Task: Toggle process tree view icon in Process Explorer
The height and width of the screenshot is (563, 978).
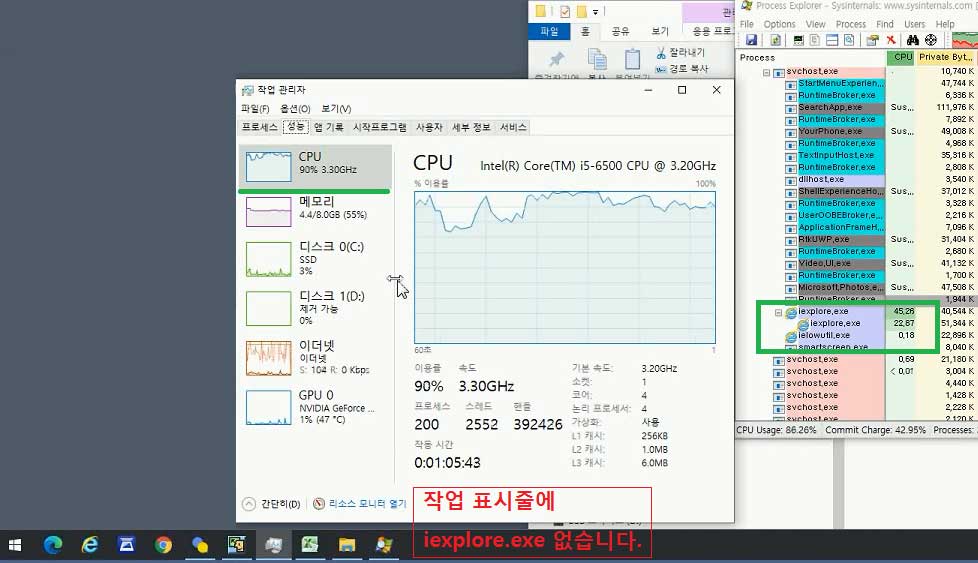Action: tap(815, 41)
